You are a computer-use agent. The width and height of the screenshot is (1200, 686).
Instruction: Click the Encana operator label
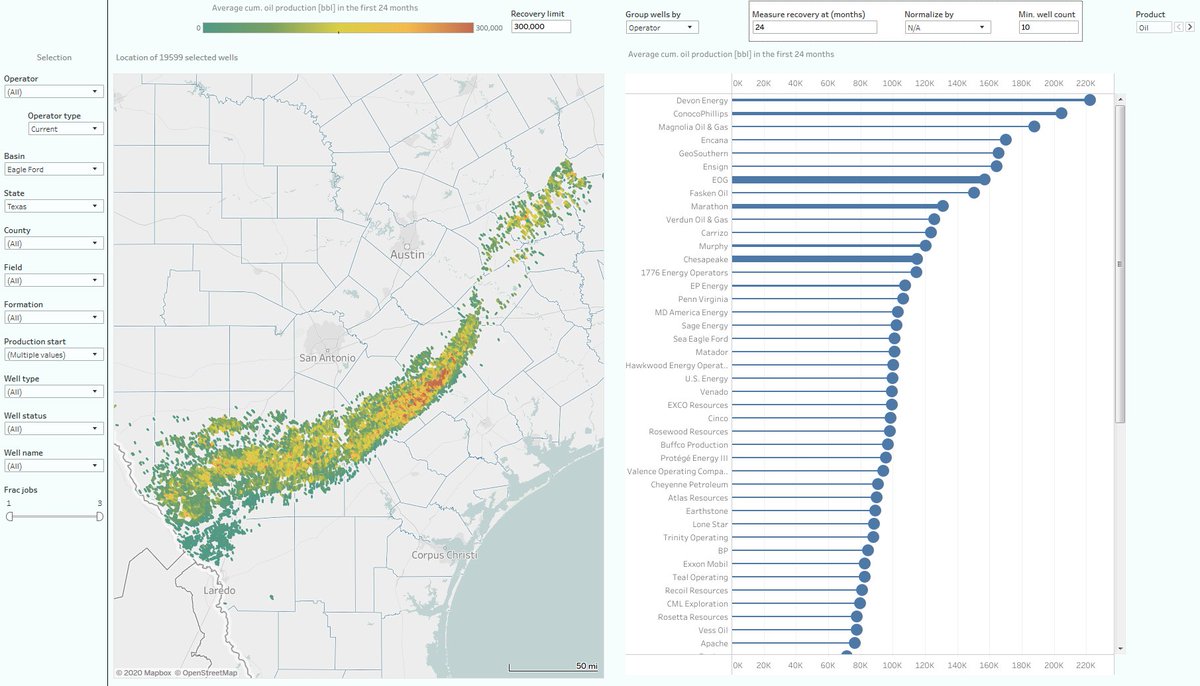714,140
